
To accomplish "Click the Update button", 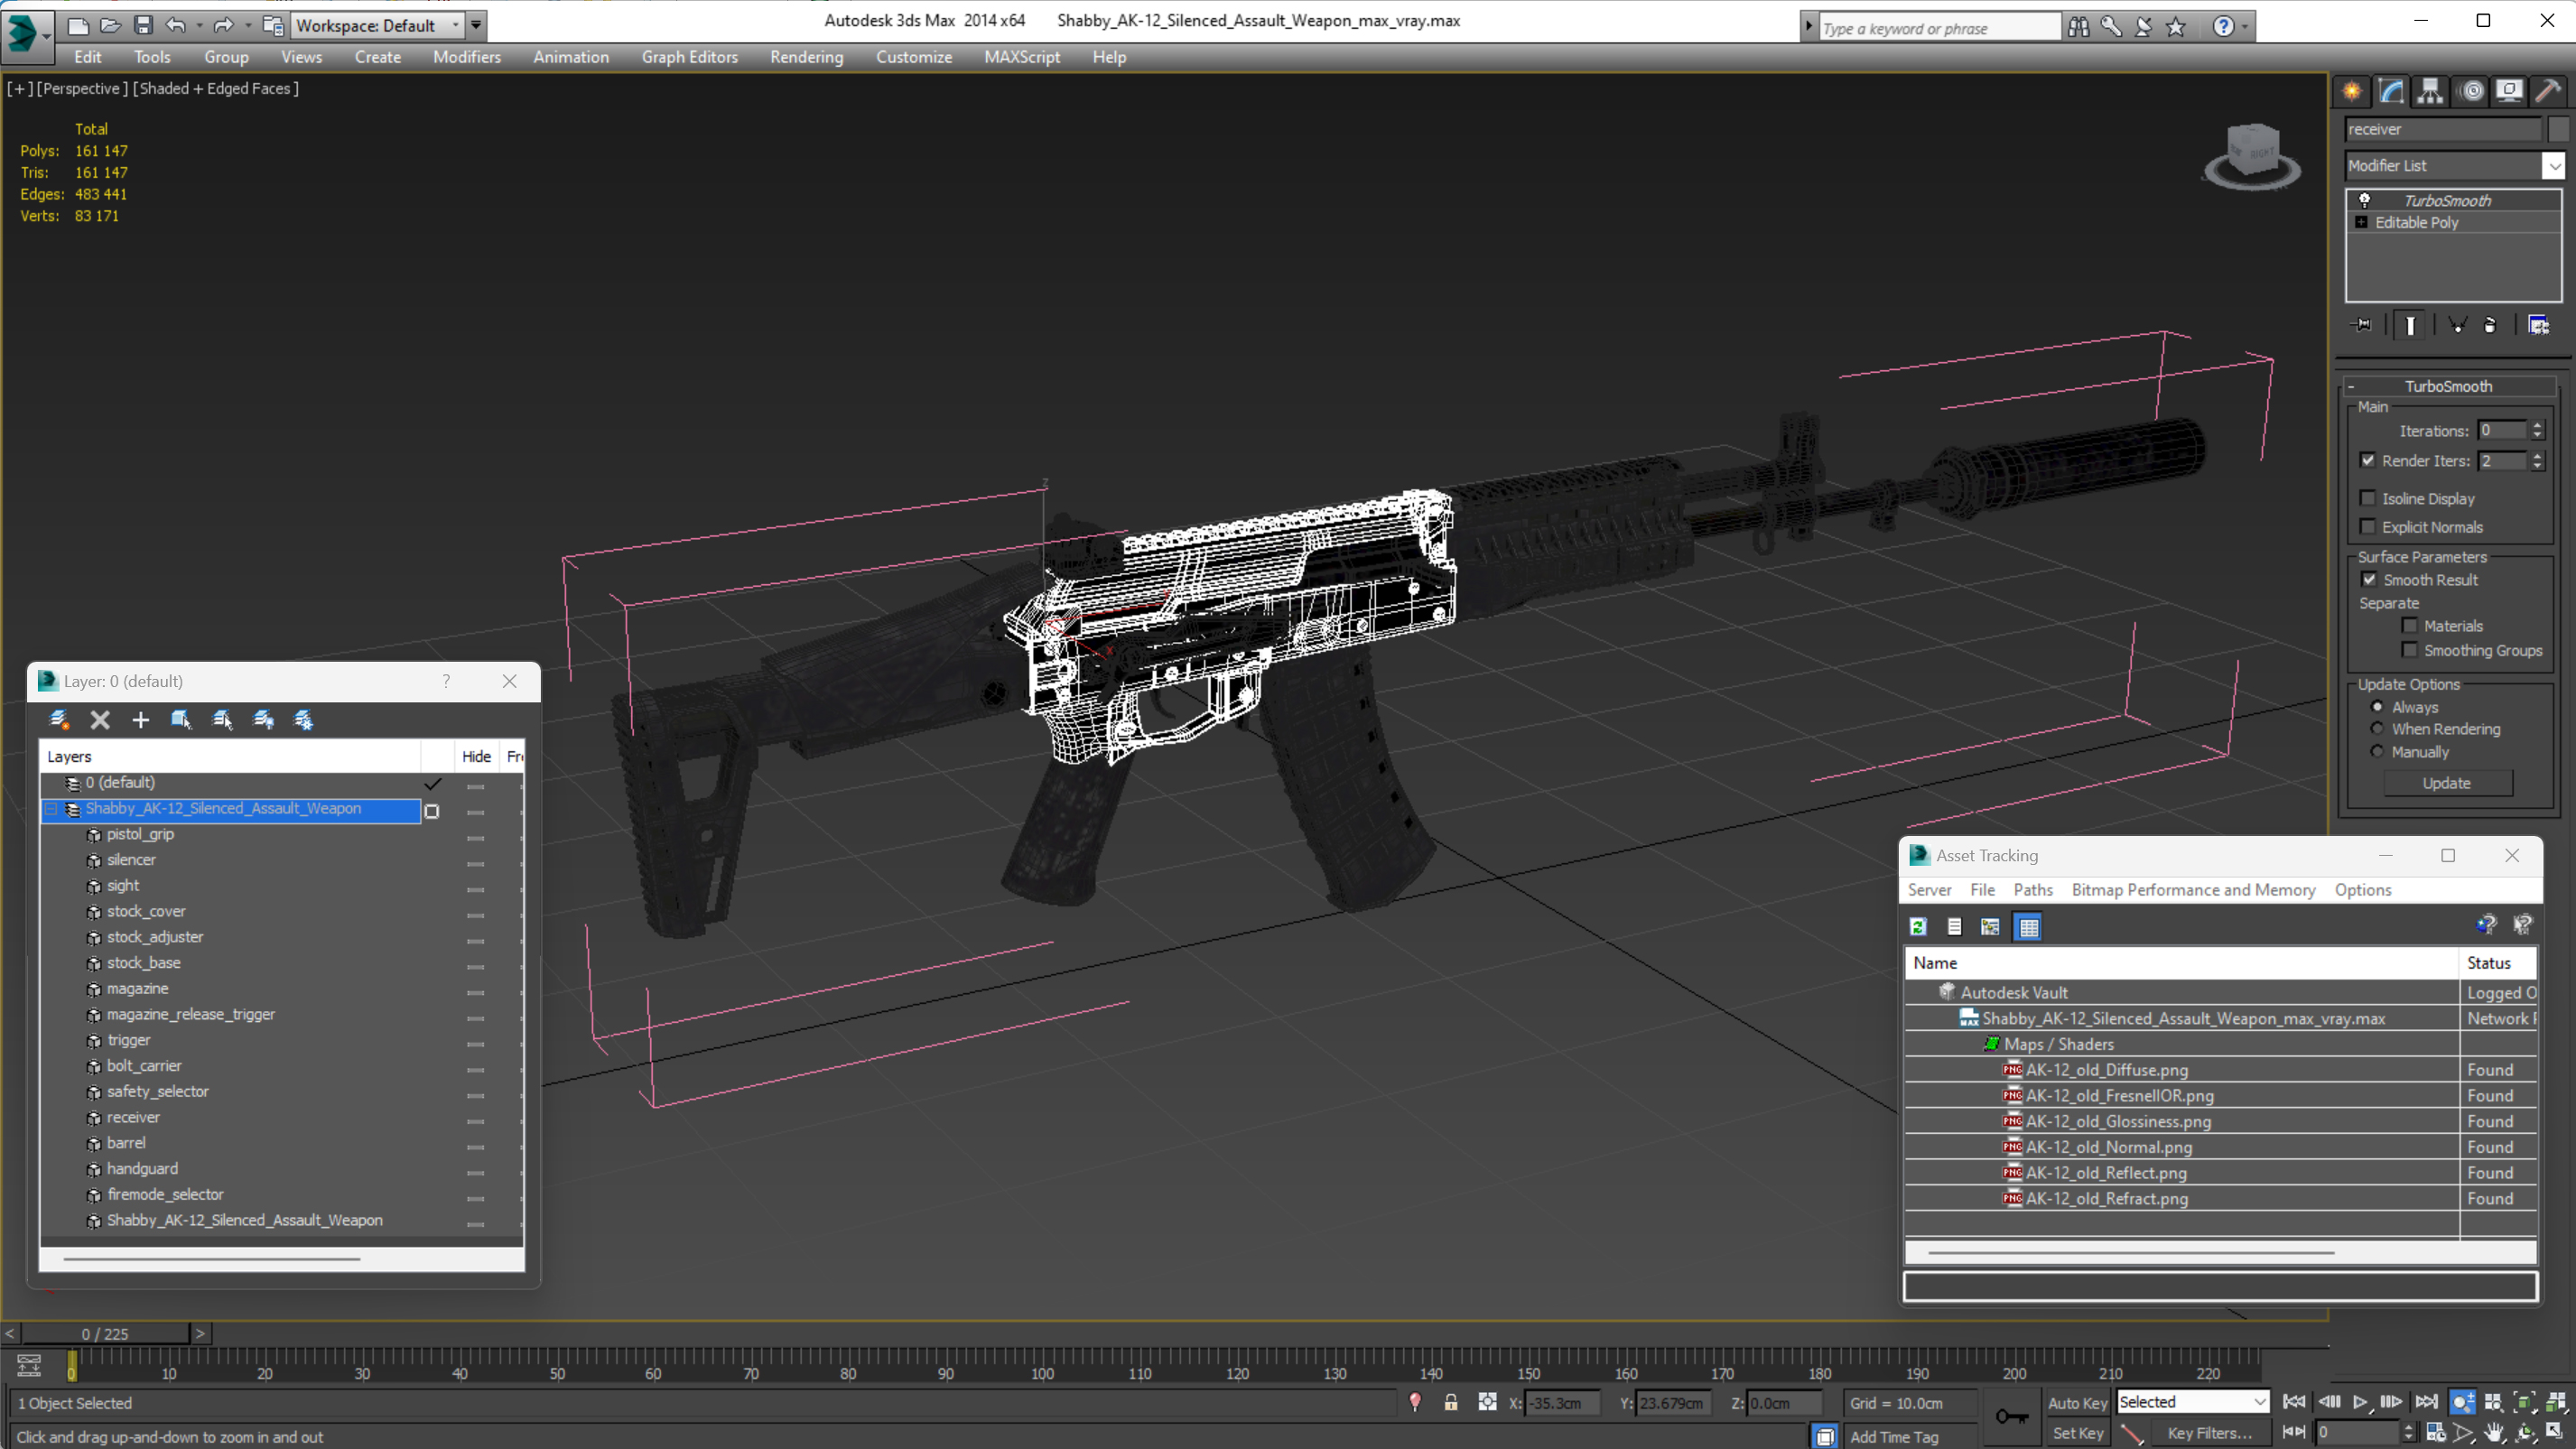I will pos(2447,783).
